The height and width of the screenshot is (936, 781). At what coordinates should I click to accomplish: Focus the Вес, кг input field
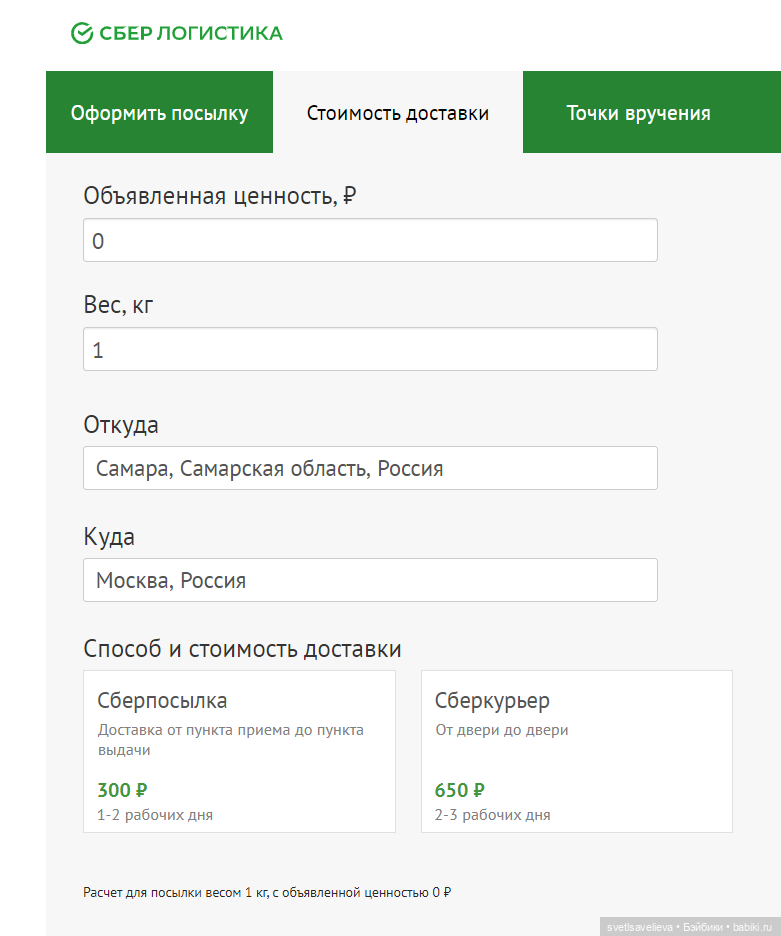(370, 350)
